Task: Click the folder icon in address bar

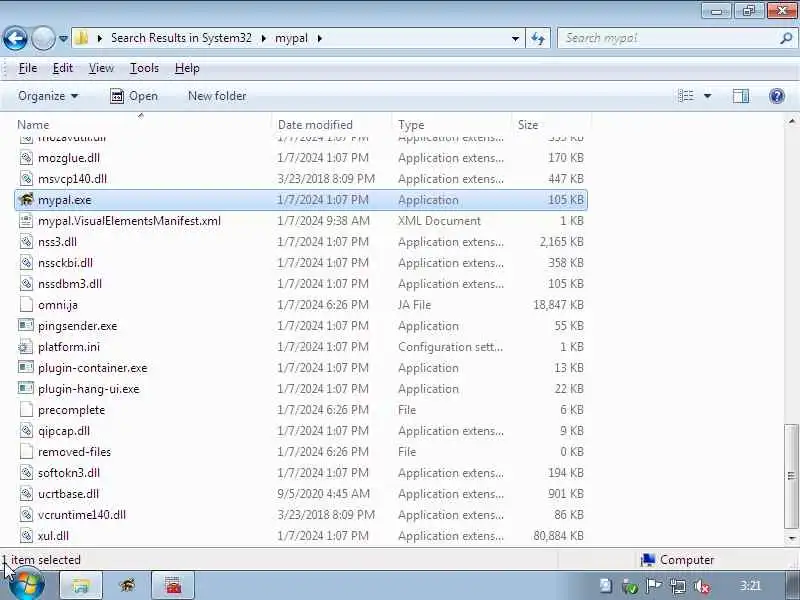Action: tap(82, 38)
